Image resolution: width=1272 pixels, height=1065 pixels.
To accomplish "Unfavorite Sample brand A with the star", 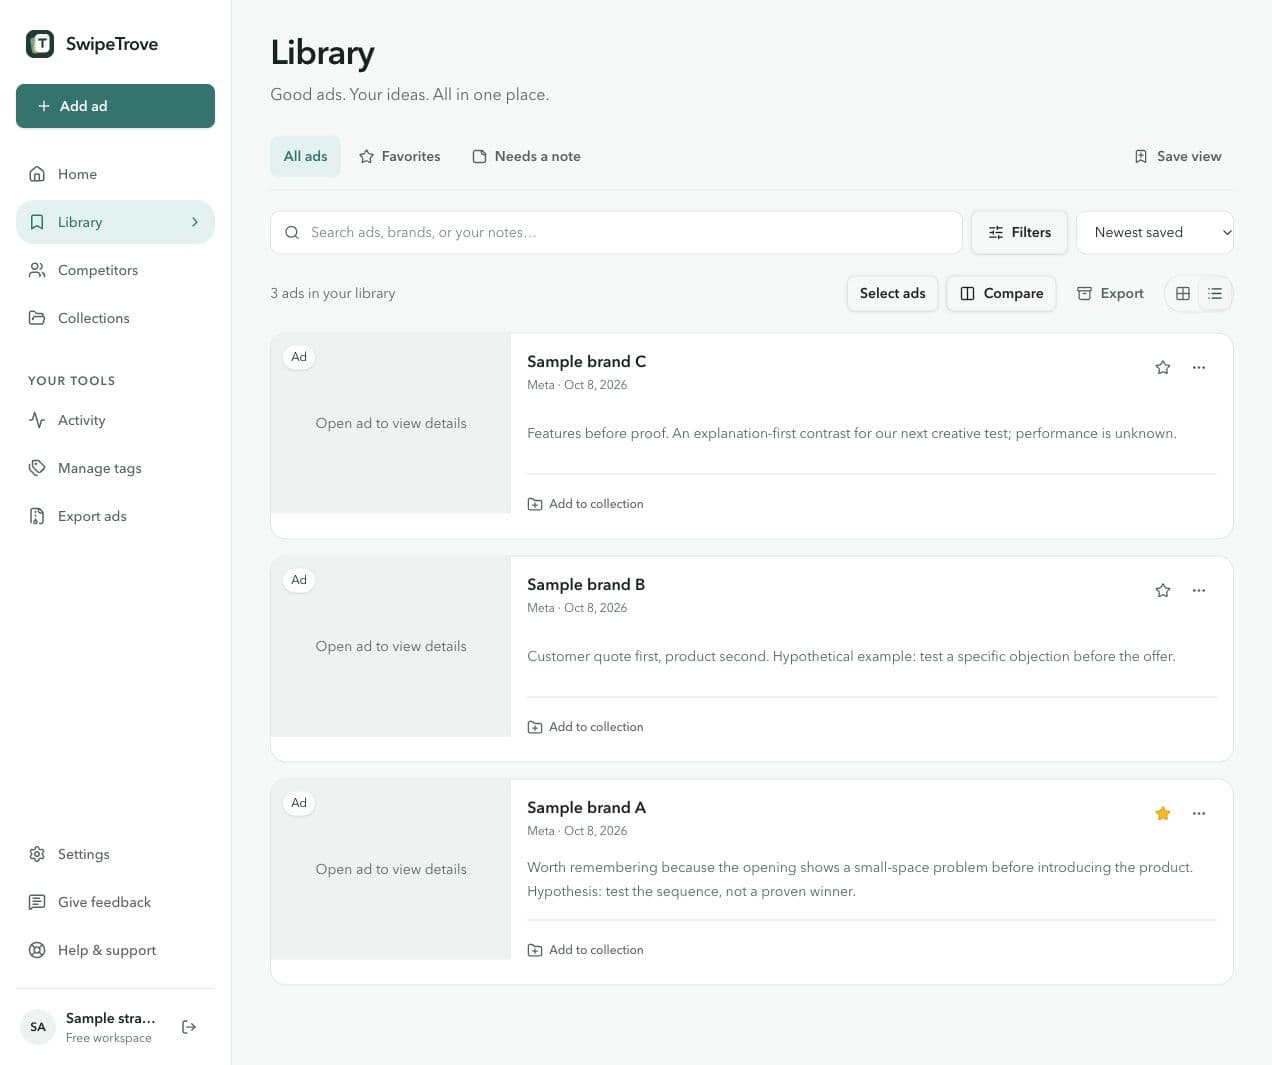I will pos(1163,813).
